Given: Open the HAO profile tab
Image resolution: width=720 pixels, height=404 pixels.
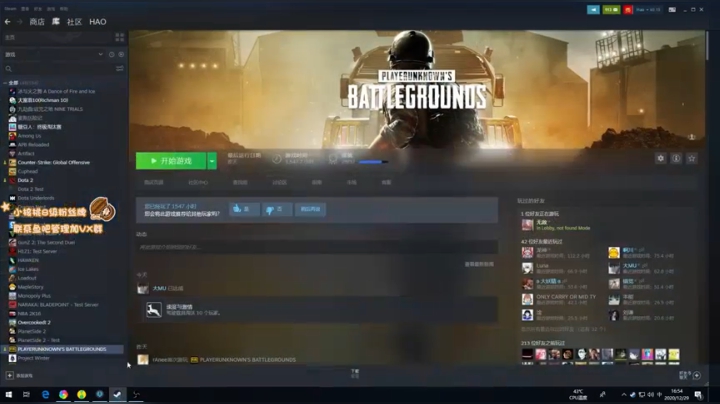Looking at the screenshot, I should (x=98, y=22).
